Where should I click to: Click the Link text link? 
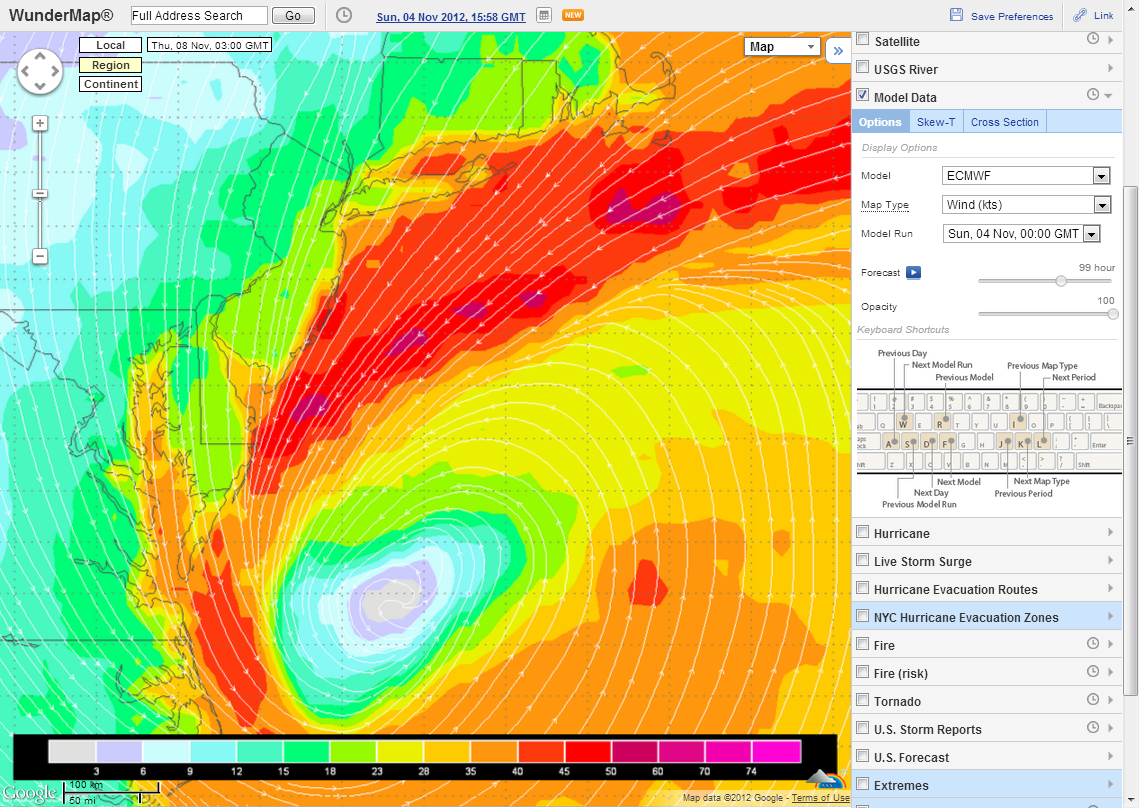pos(1103,15)
